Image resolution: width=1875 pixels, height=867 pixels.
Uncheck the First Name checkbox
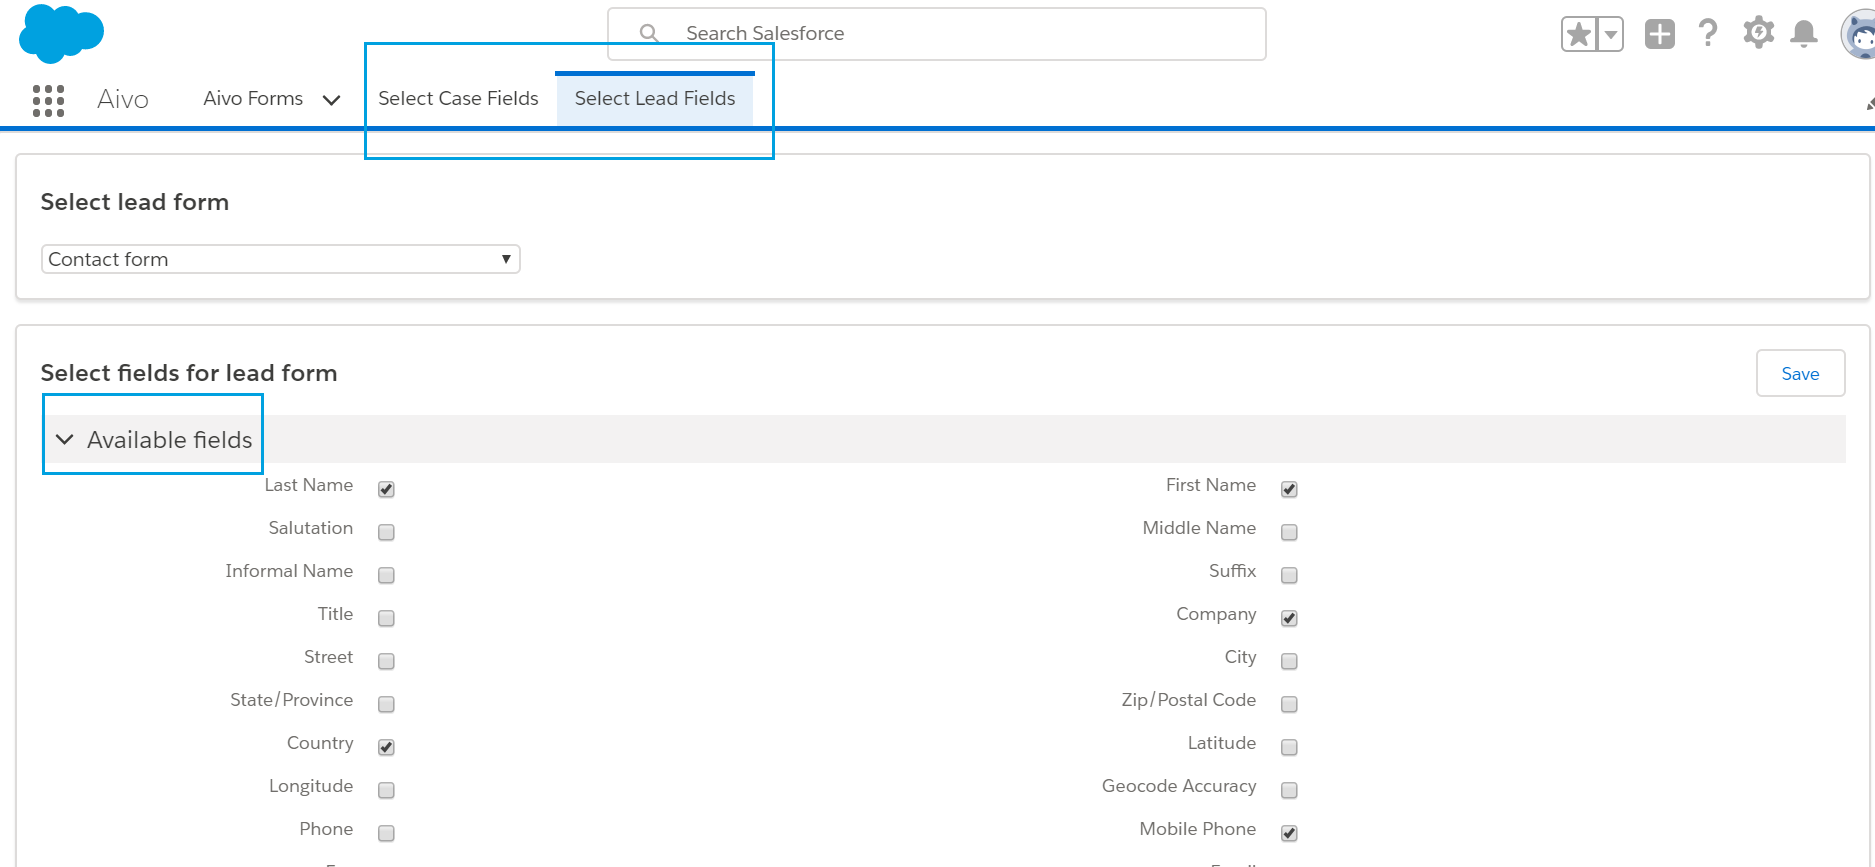(x=1289, y=489)
